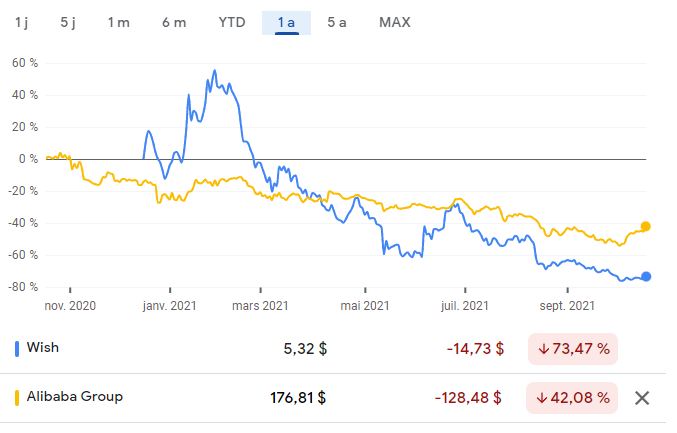Click Alibaba's 42,08 % decline badge

click(x=572, y=398)
